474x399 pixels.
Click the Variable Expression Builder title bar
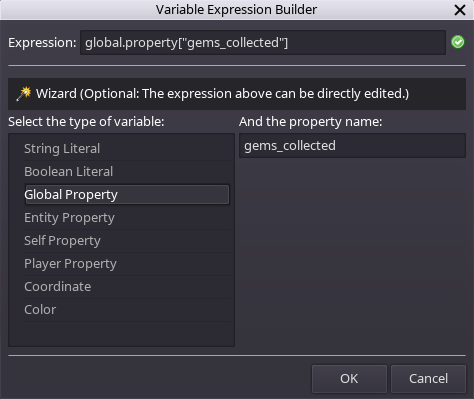pyautogui.click(x=236, y=10)
